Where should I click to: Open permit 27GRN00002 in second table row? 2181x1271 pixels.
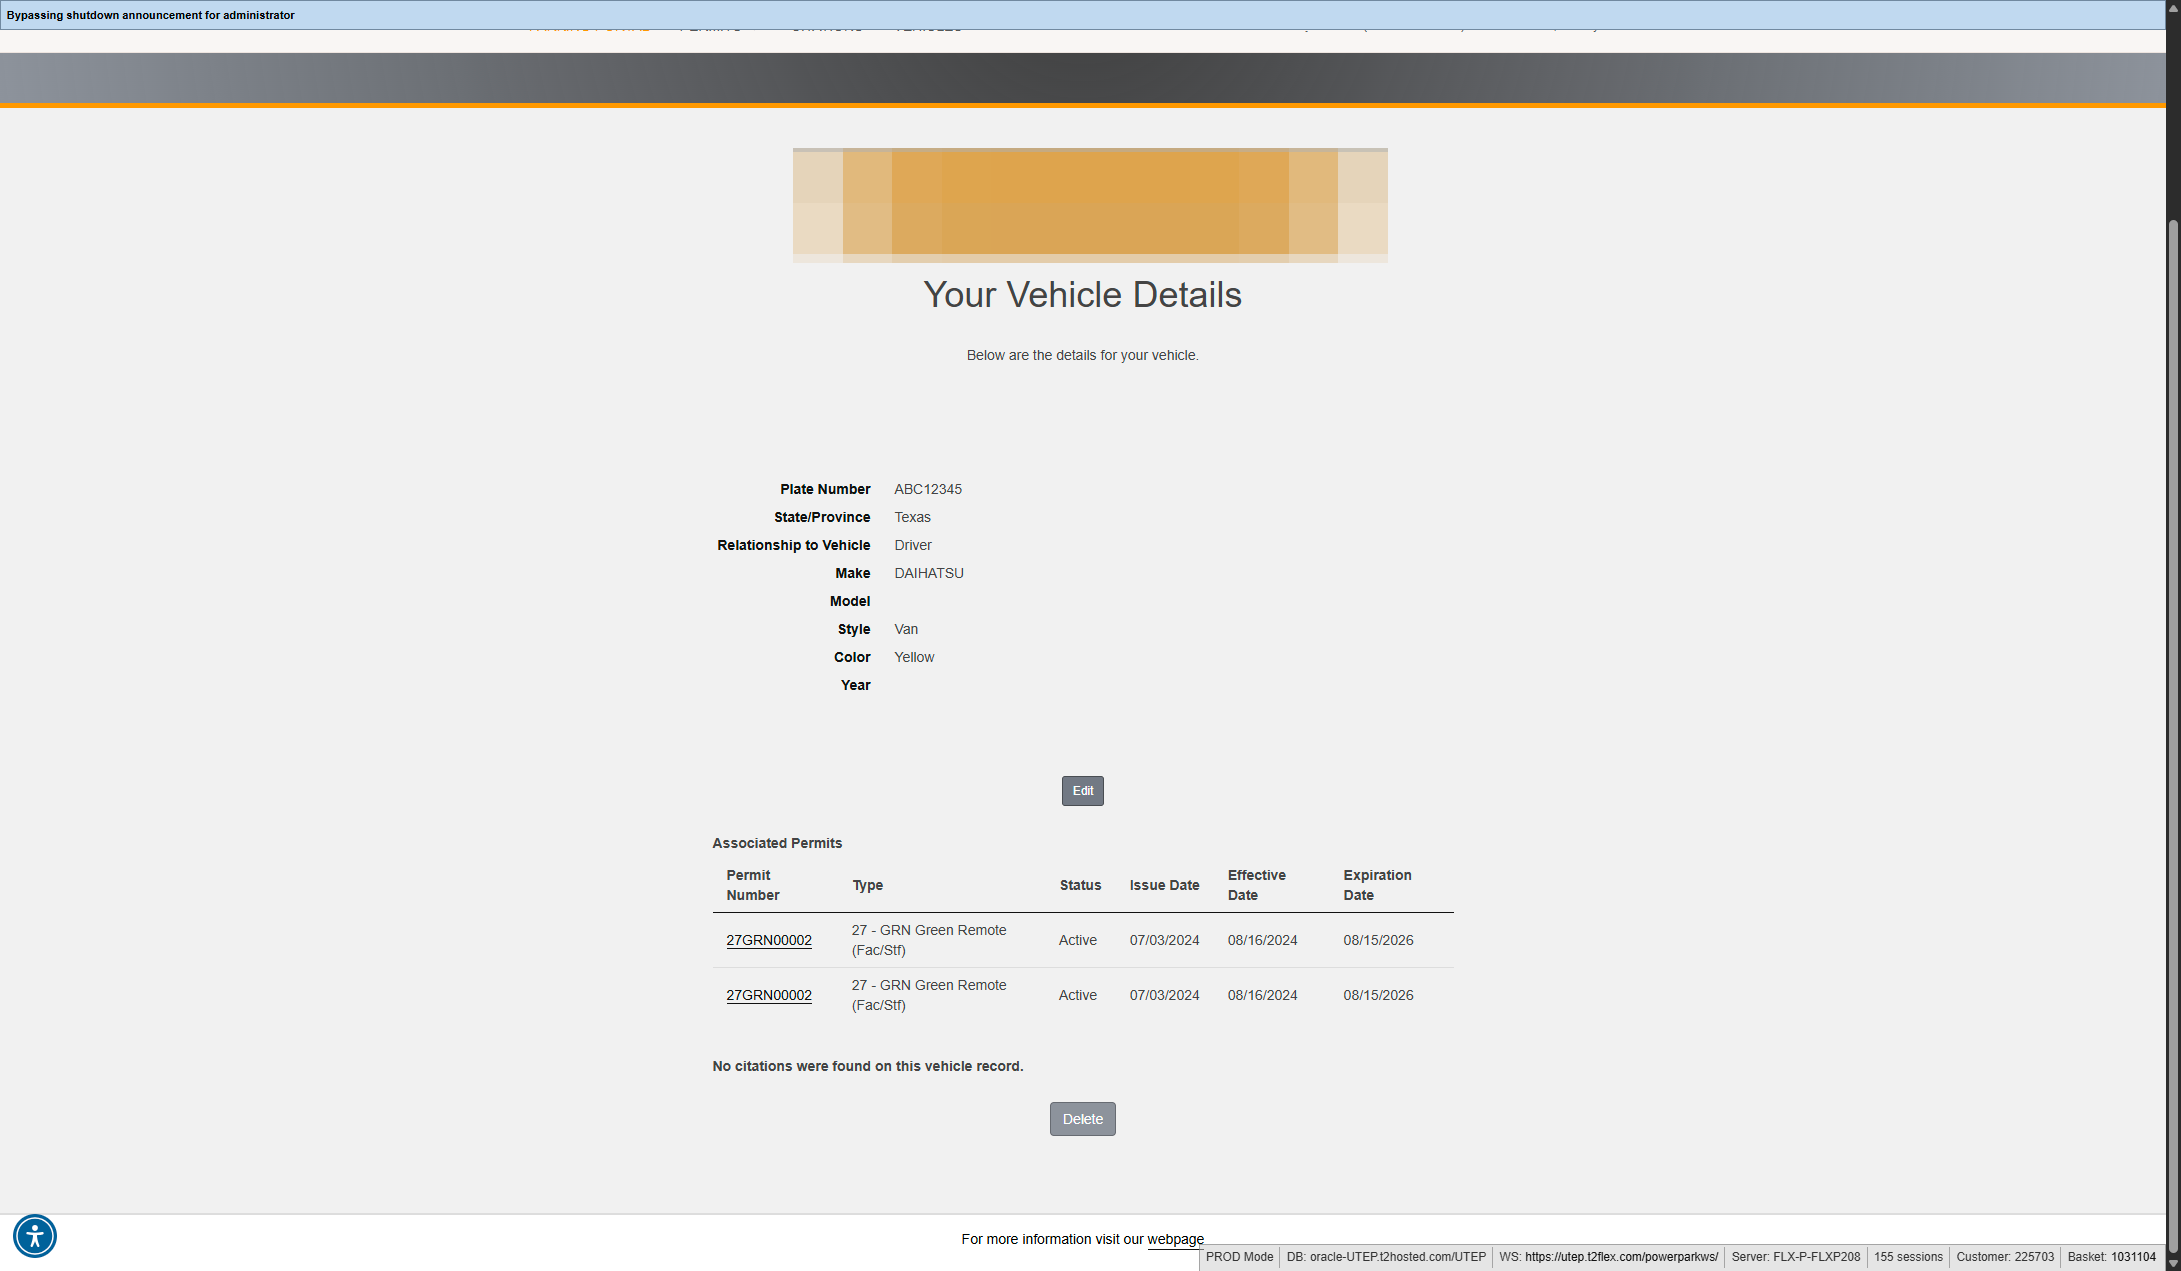click(x=769, y=995)
